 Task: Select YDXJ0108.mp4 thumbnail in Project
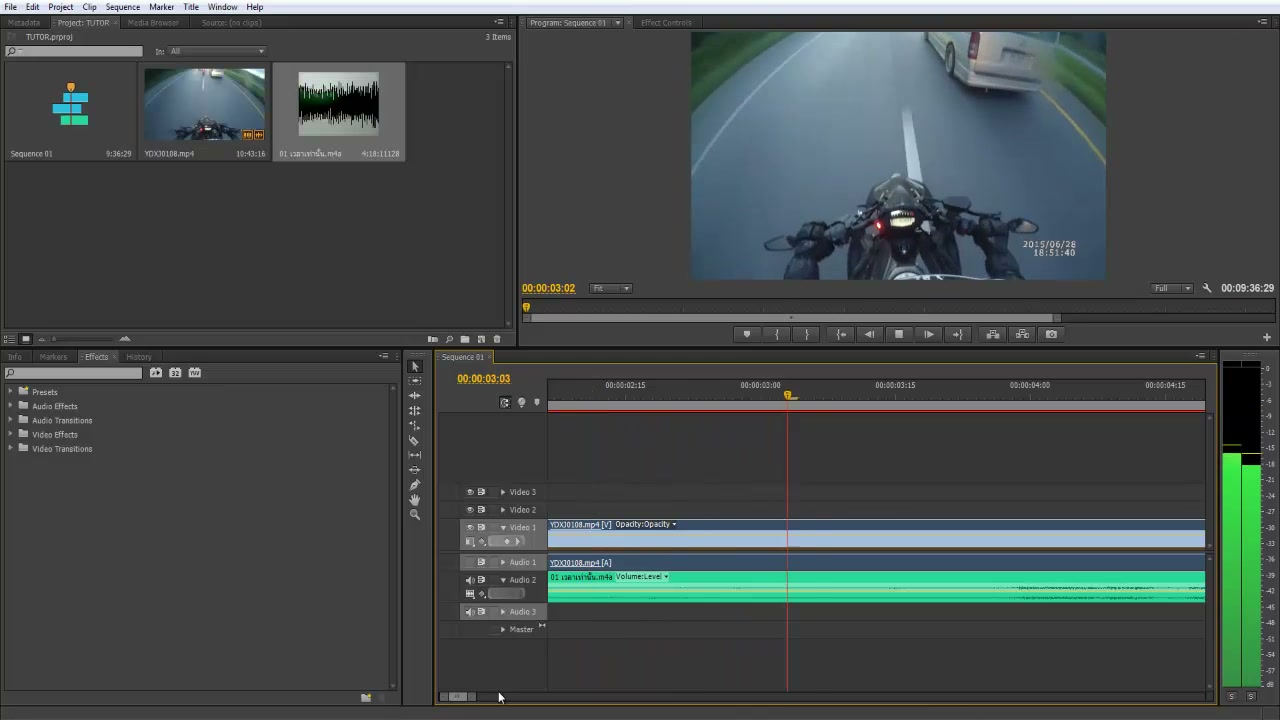pos(204,105)
